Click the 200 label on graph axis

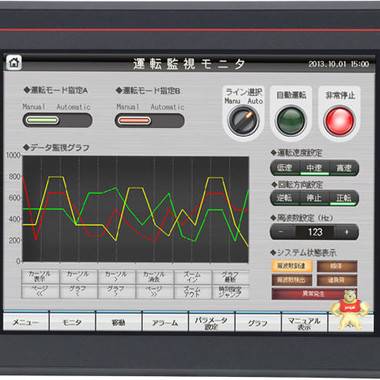(14, 240)
